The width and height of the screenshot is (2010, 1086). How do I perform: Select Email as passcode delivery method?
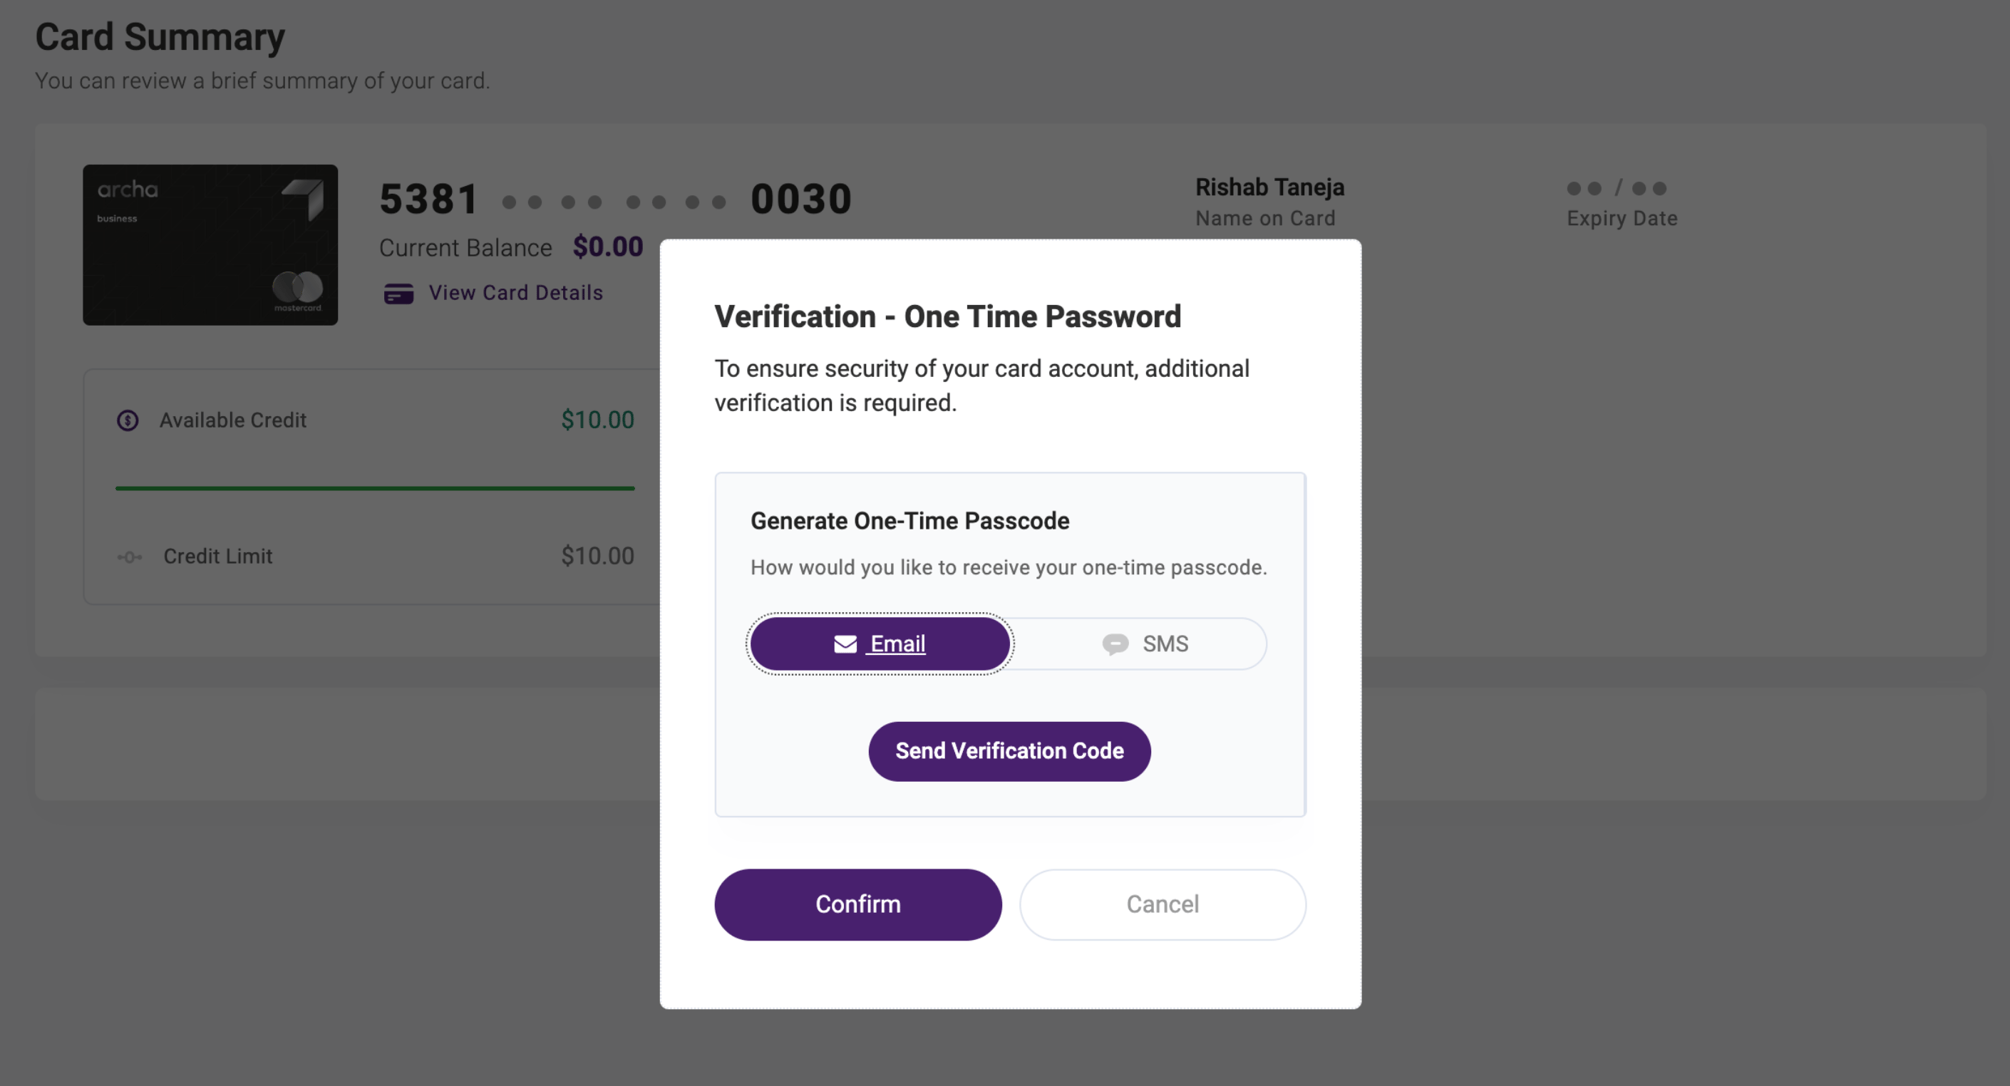click(880, 644)
